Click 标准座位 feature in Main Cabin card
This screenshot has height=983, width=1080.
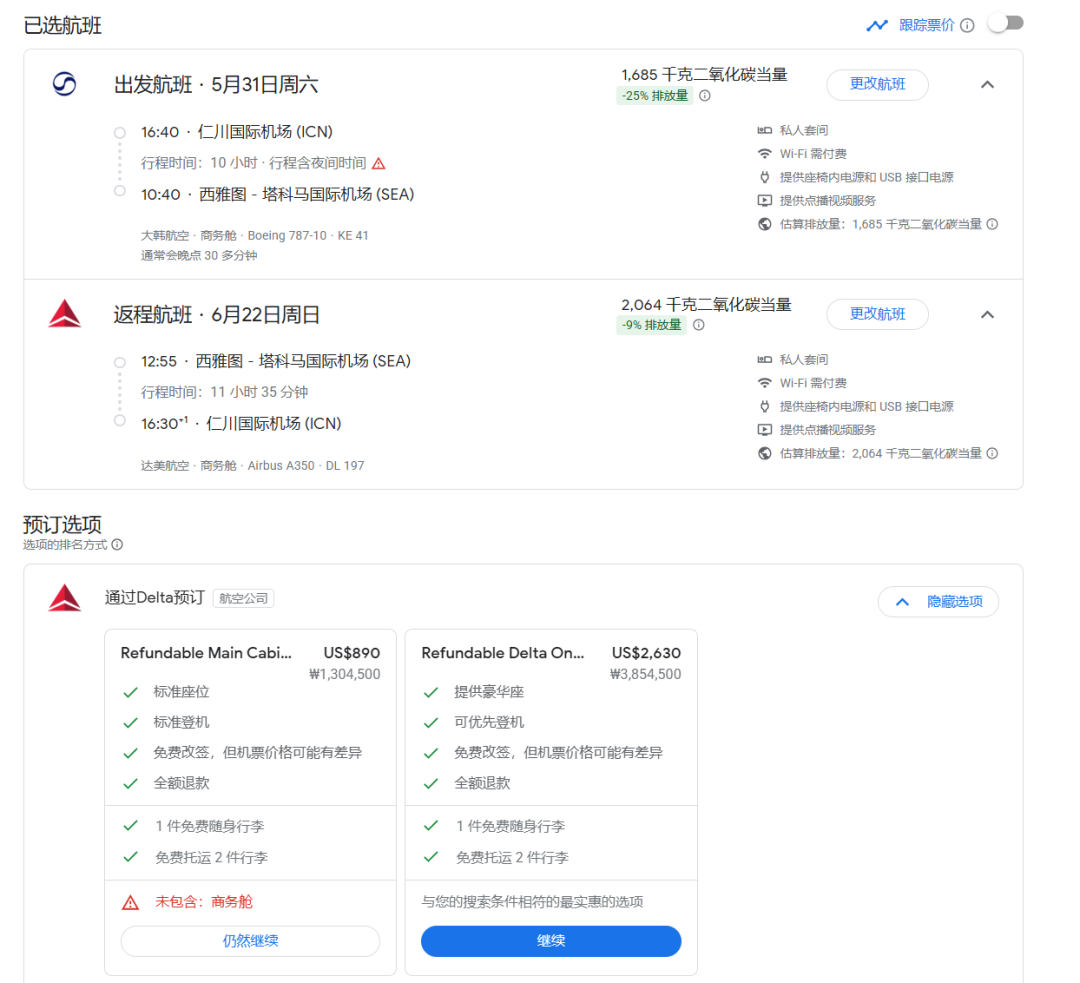(181, 692)
